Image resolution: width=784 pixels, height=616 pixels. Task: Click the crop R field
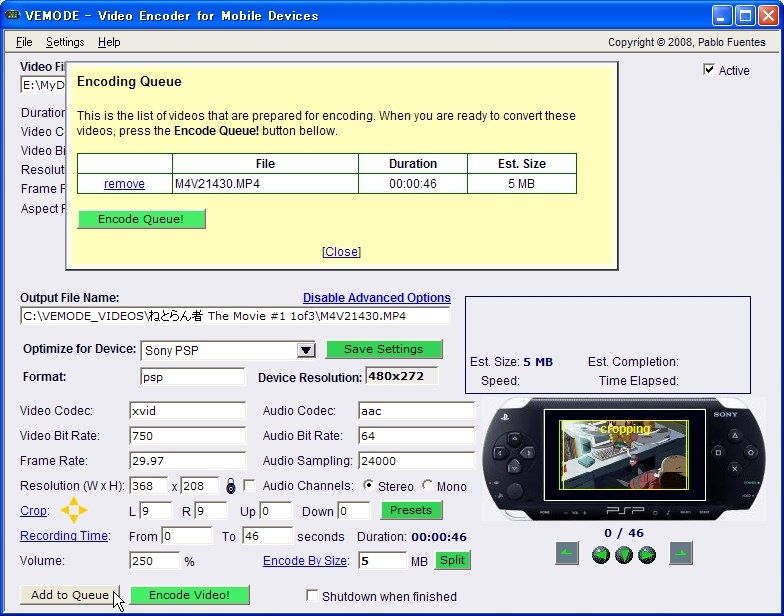[x=210, y=510]
